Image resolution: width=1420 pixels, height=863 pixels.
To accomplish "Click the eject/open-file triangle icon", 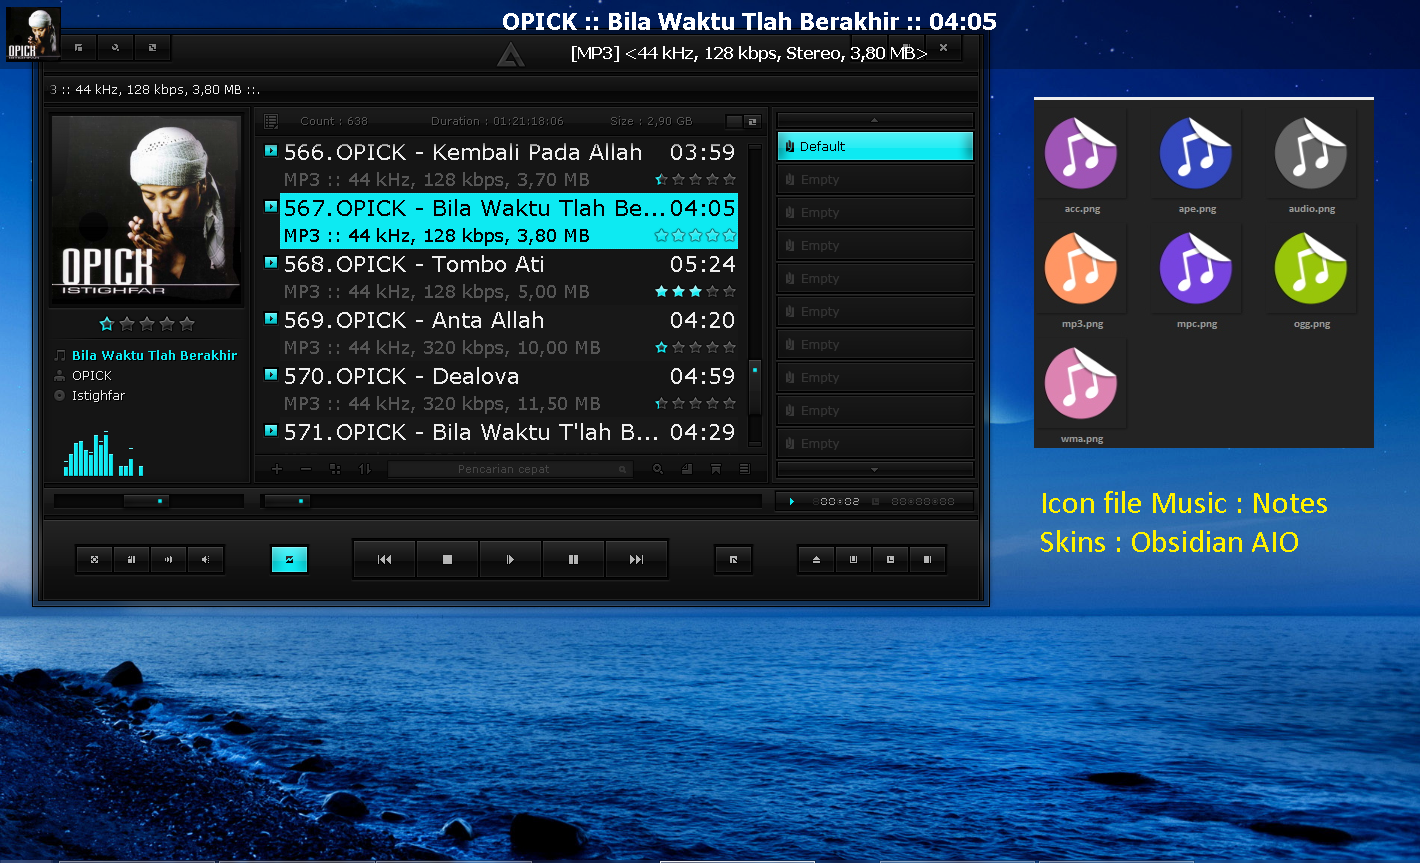I will coord(816,559).
